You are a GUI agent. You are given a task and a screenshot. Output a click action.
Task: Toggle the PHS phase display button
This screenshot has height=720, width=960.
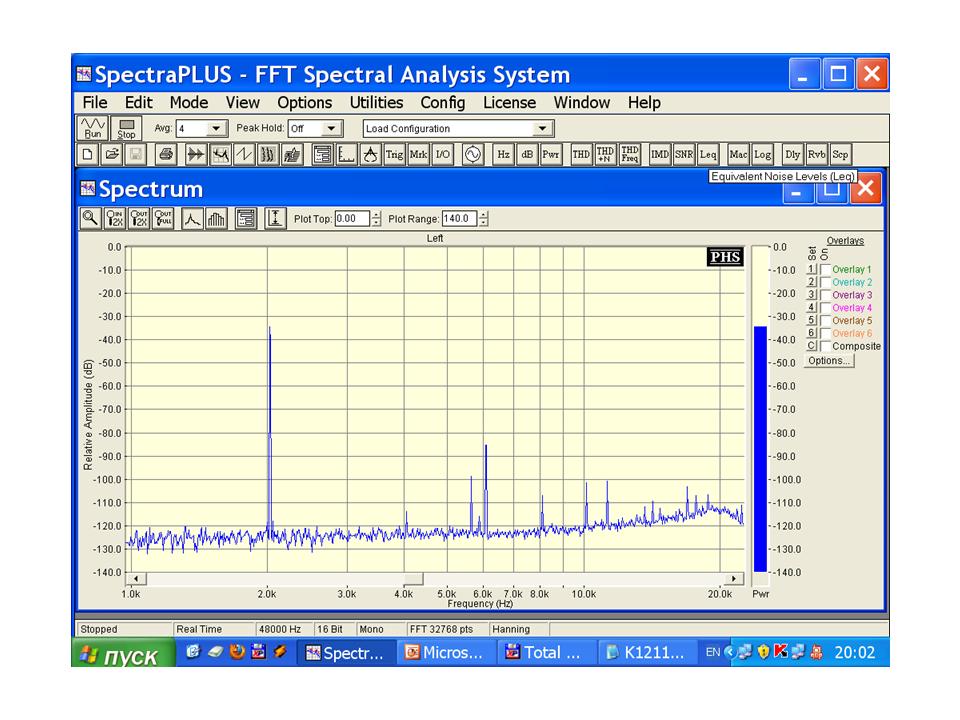click(726, 257)
